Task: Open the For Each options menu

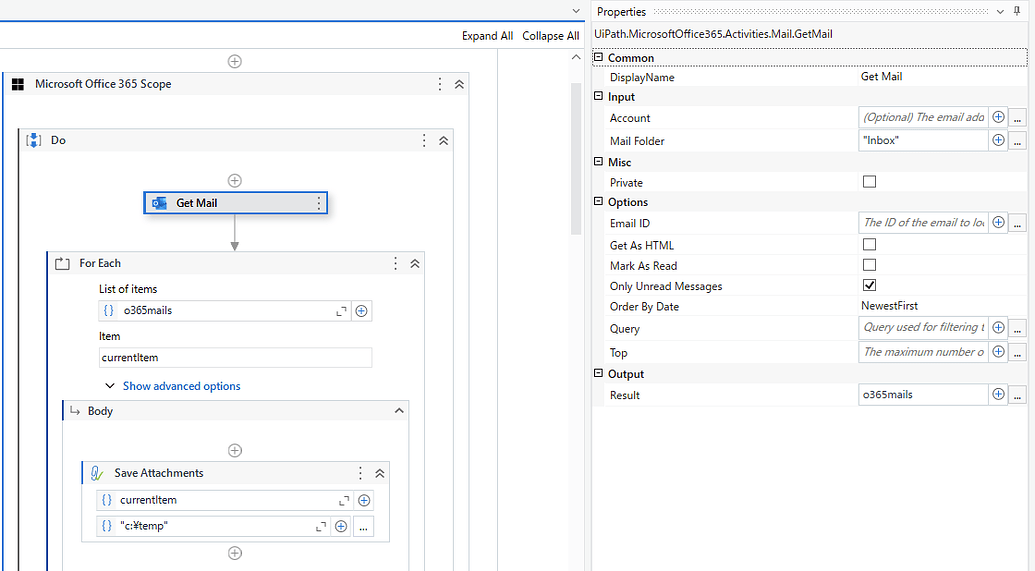Action: (395, 263)
